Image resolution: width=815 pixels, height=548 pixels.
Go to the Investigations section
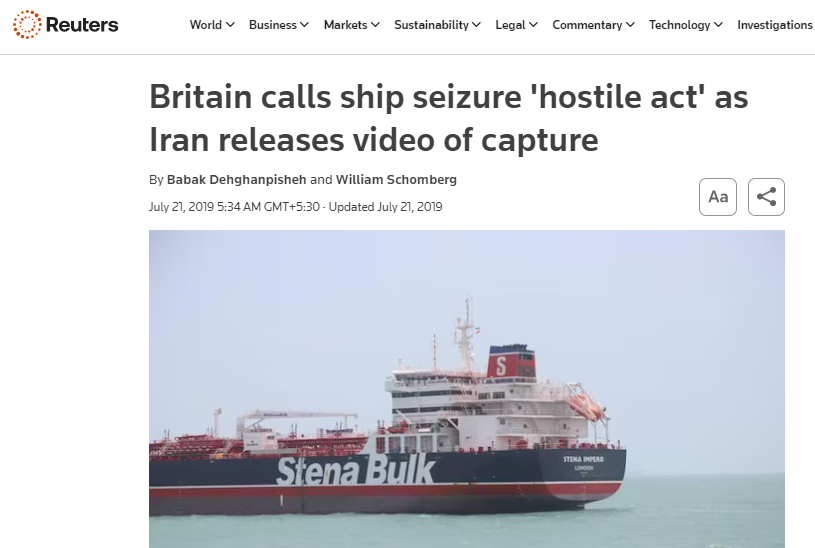(774, 25)
